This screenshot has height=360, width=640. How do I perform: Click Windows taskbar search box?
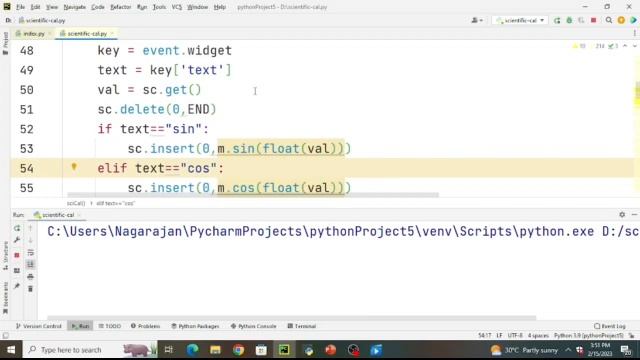[x=90, y=350]
